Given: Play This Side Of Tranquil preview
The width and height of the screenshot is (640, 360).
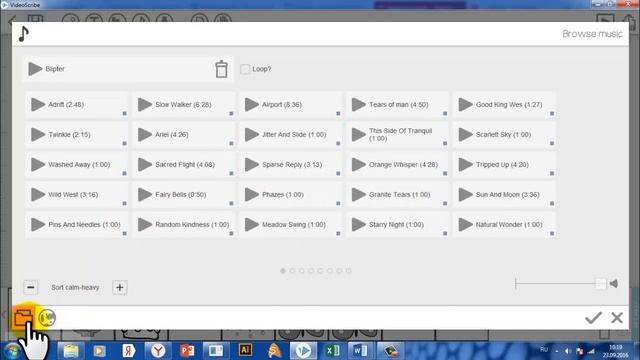Looking at the screenshot, I should click(359, 135).
